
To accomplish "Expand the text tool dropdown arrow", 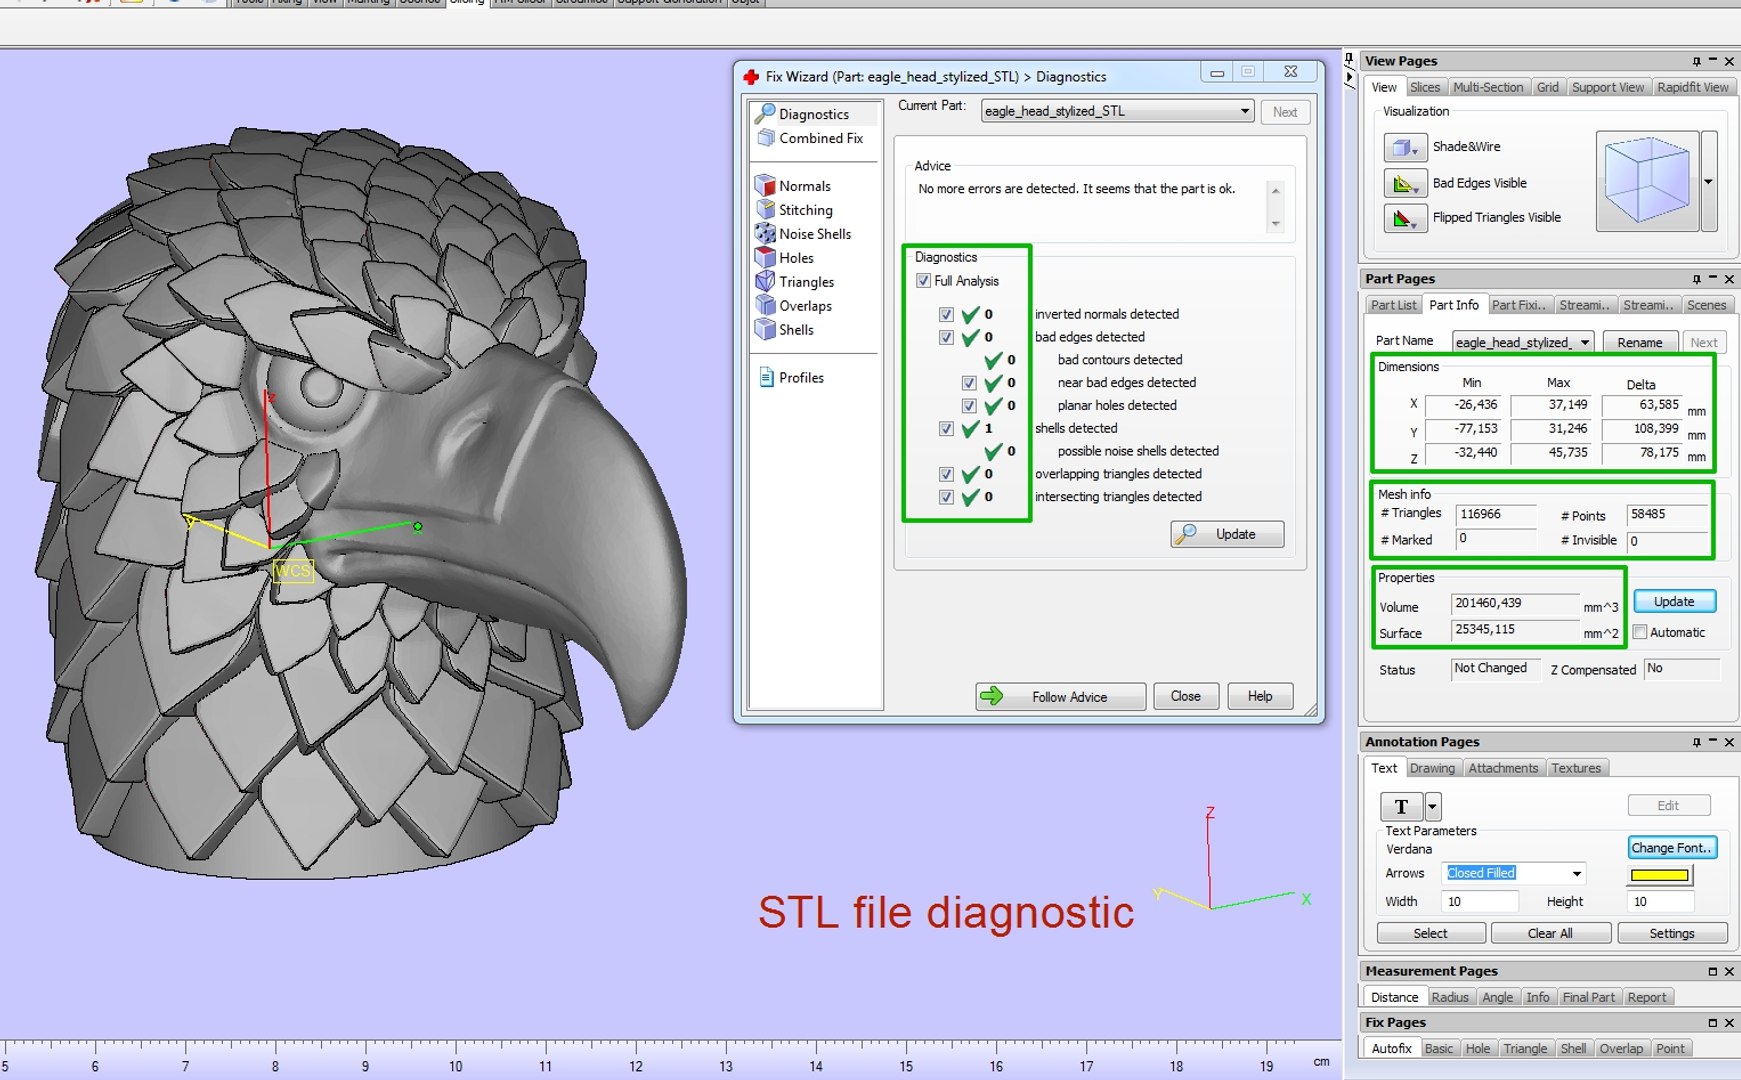I will tap(1433, 806).
